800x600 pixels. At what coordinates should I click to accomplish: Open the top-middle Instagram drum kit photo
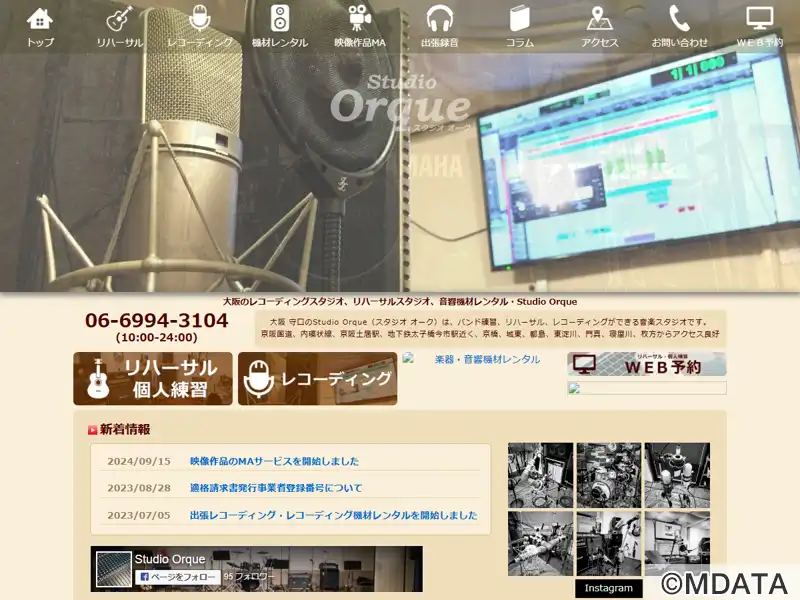[x=609, y=475]
